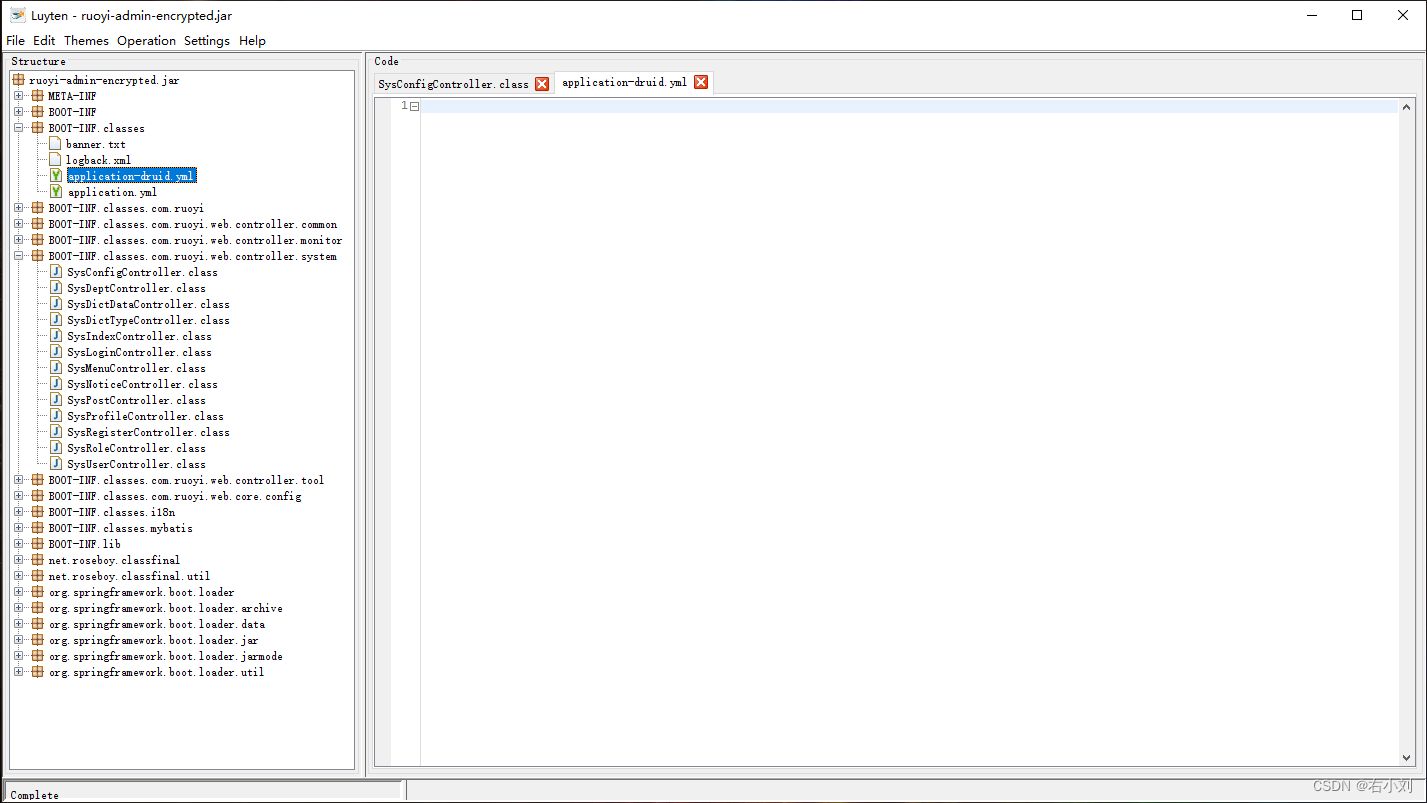1427x803 pixels.
Task: Click the SysUserController.class Java icon
Action: click(56, 464)
